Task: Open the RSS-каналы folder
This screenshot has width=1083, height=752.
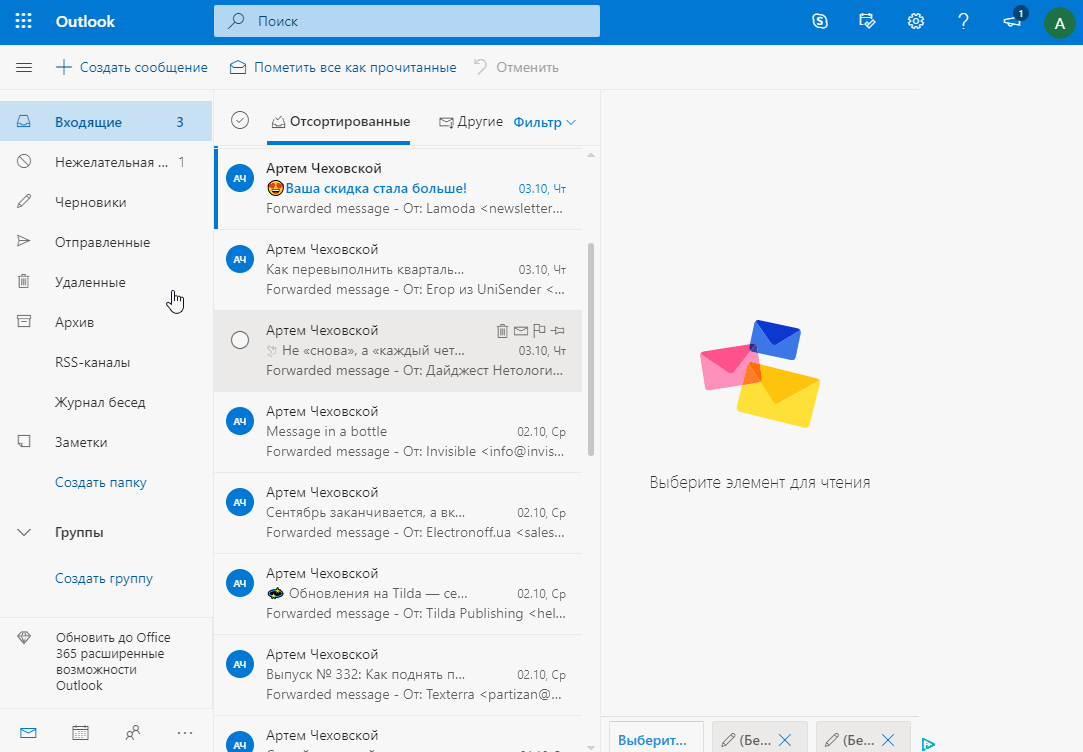Action: (x=106, y=363)
